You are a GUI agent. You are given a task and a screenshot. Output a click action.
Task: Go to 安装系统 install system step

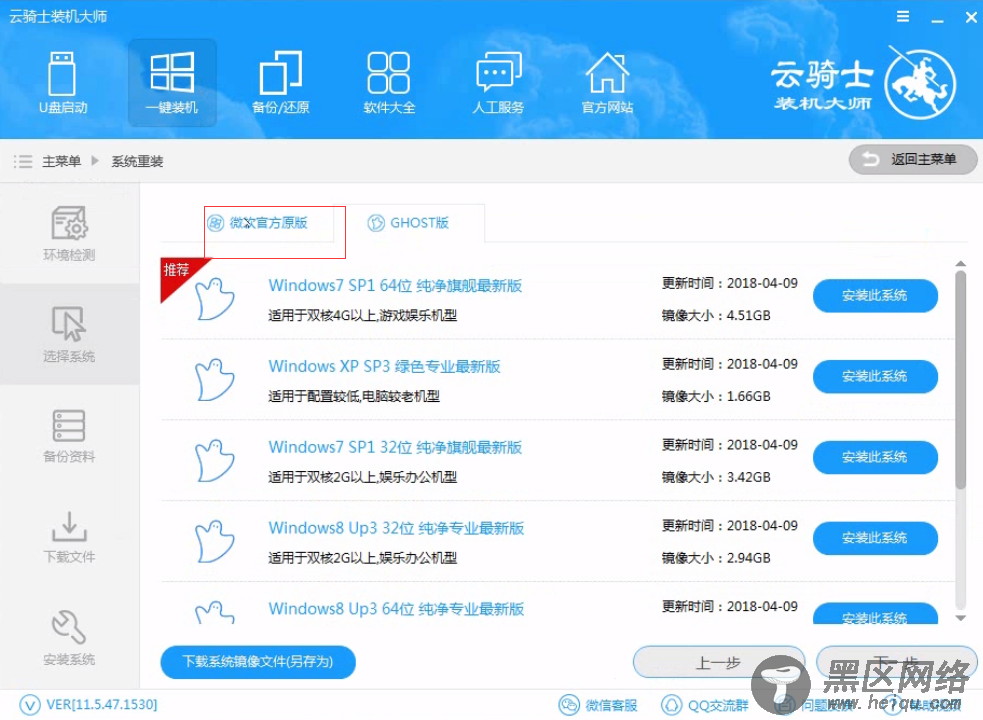click(69, 638)
